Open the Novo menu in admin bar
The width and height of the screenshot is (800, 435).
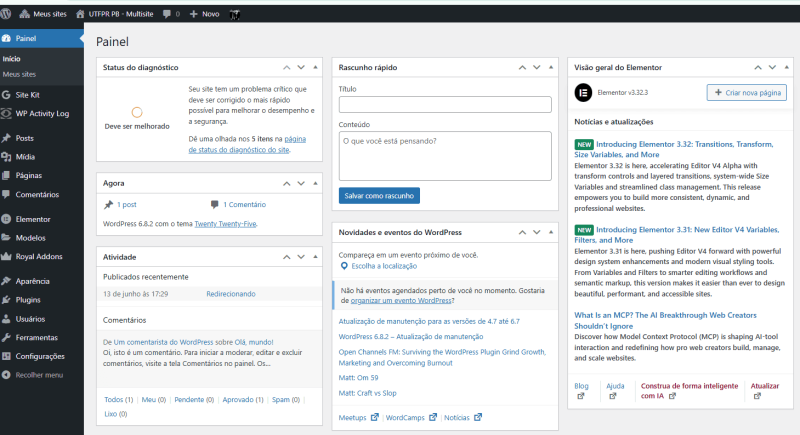tap(205, 14)
